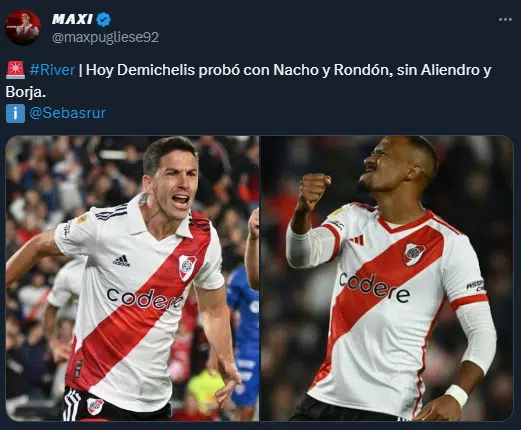Click the blue information emoji icon
Viewport: 521px width, 430px height.
tap(15, 113)
